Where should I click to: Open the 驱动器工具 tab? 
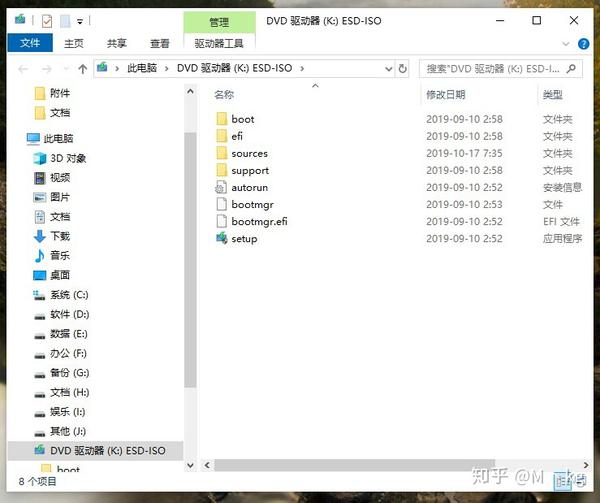coord(219,44)
